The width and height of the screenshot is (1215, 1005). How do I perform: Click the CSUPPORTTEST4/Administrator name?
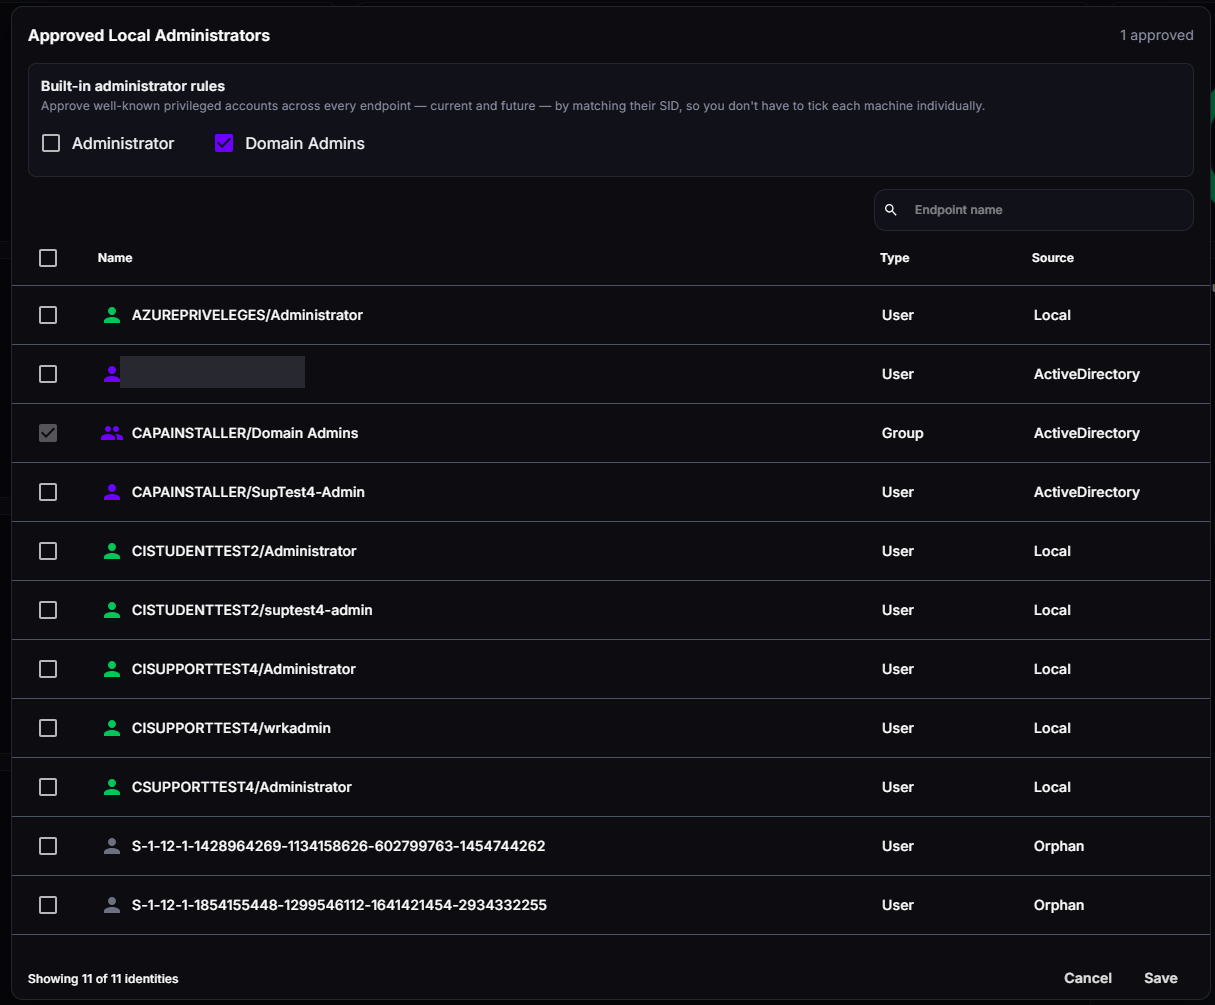(242, 787)
